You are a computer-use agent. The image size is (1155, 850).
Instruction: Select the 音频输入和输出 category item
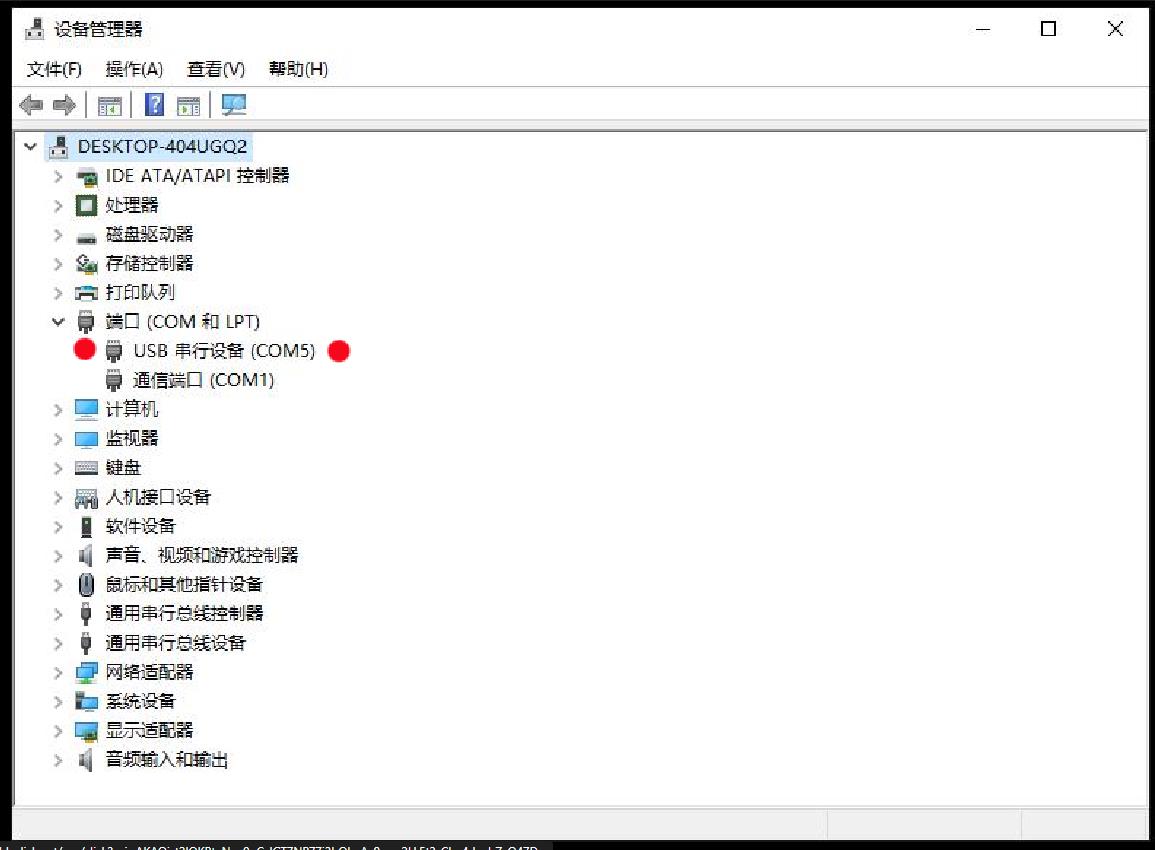166,759
